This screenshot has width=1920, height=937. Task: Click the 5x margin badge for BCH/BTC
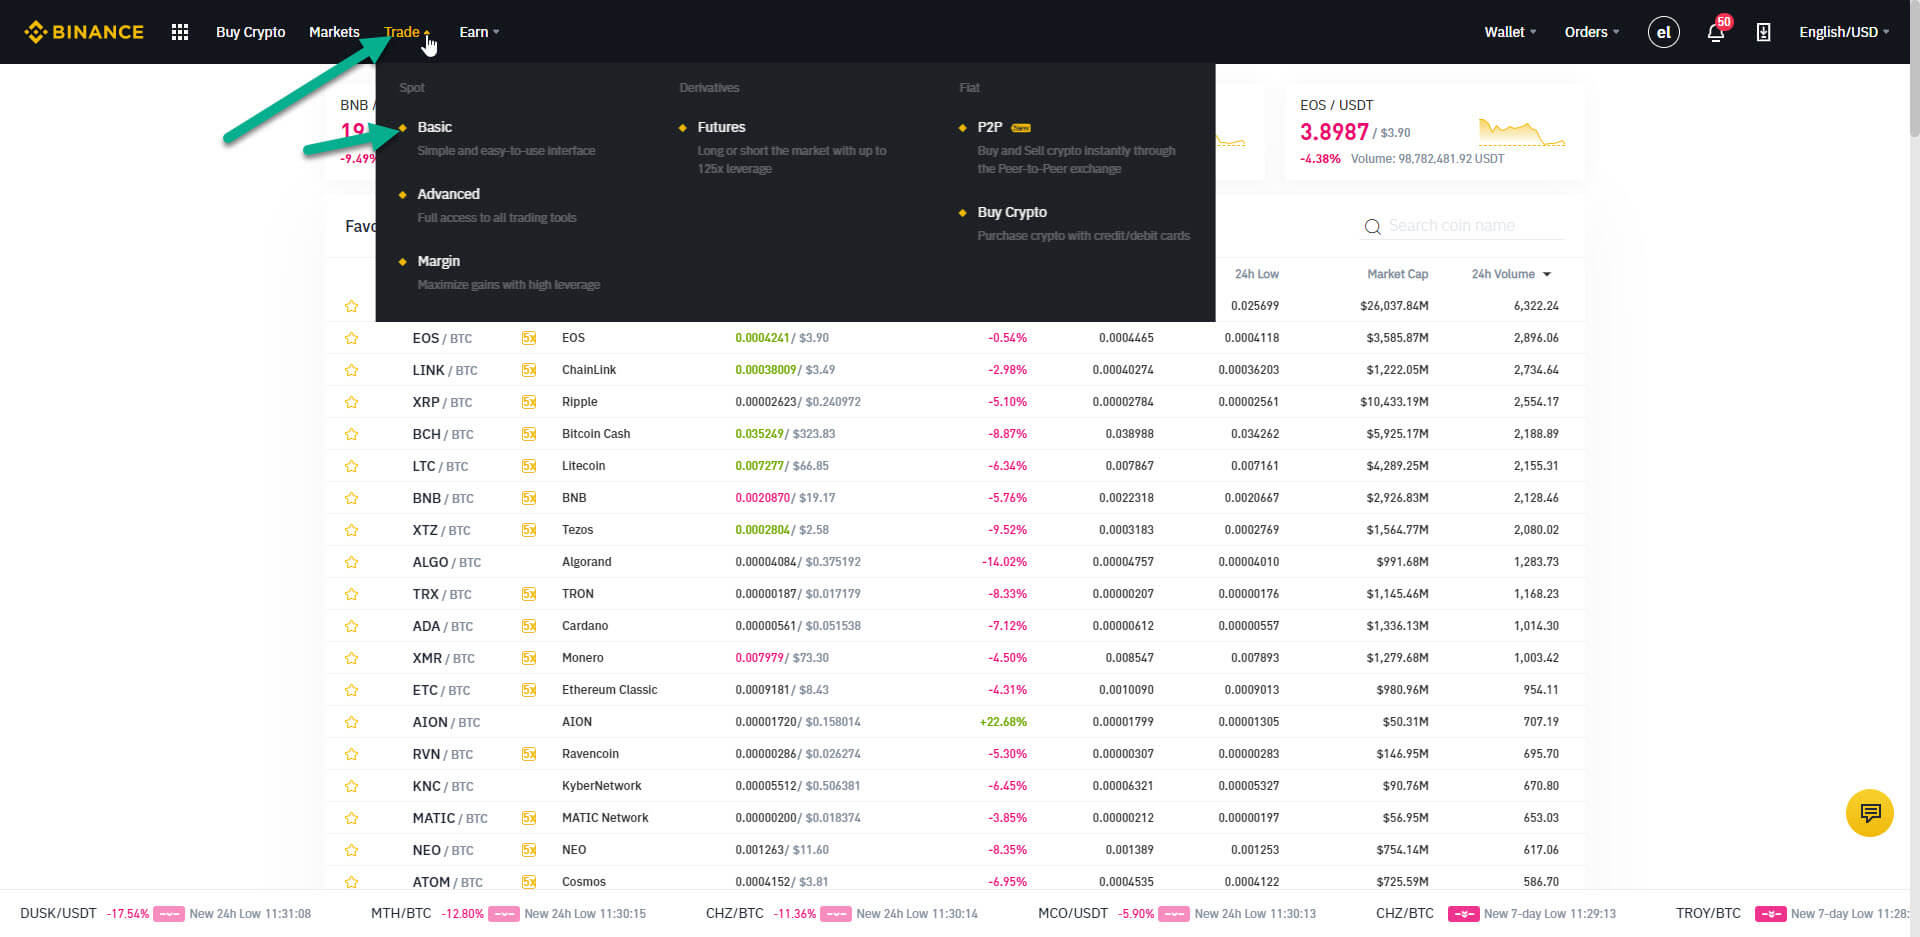(x=529, y=434)
